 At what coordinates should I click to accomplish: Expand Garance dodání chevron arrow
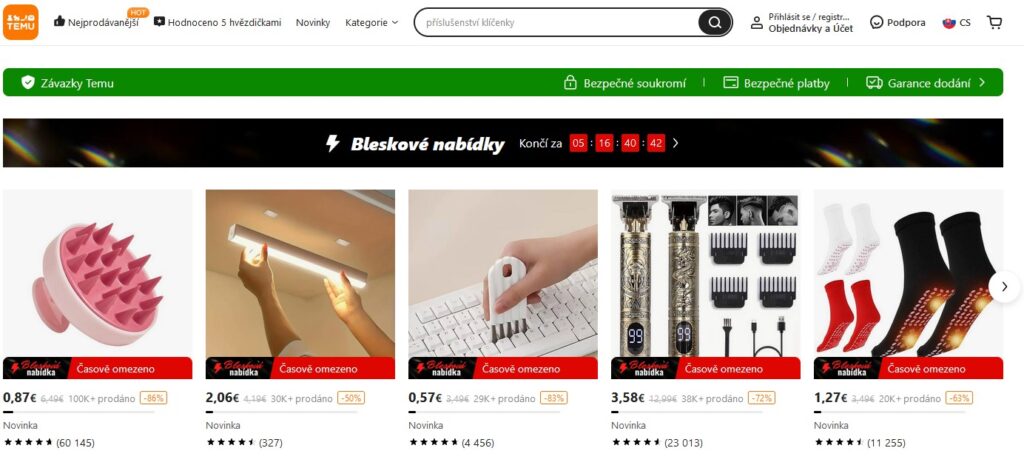tap(982, 83)
